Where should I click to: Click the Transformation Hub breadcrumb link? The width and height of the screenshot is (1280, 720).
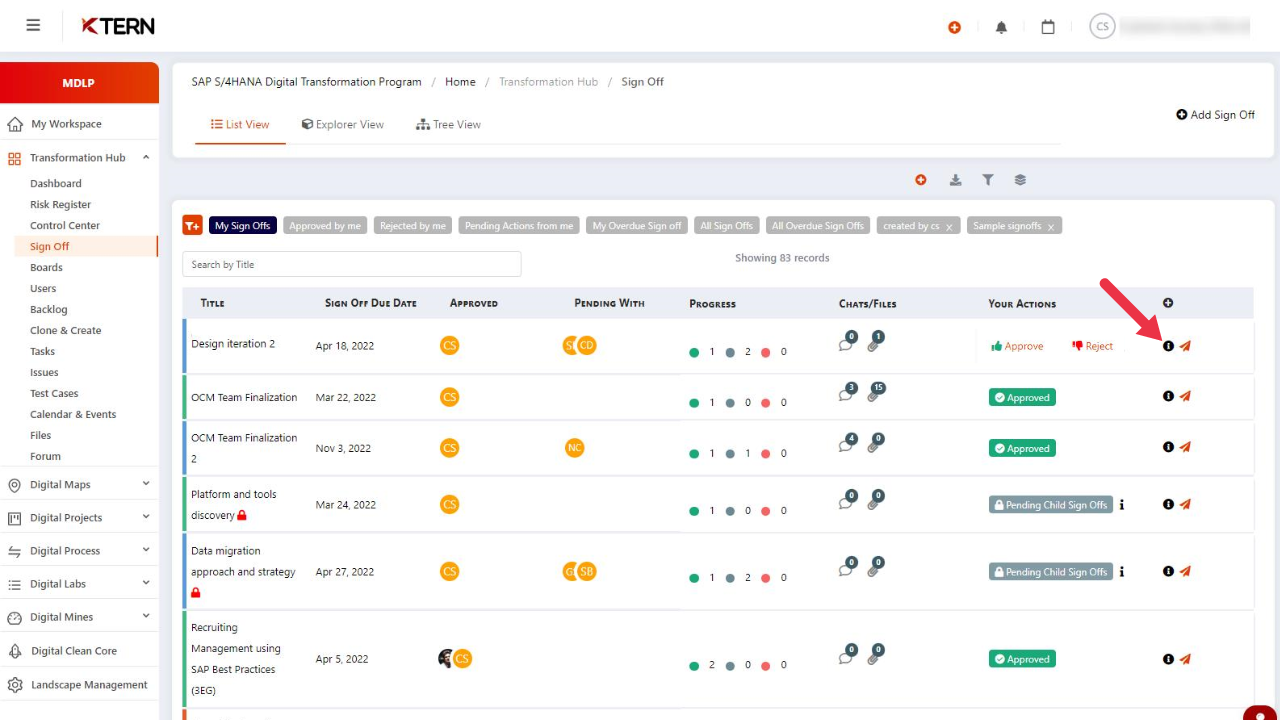(x=548, y=82)
